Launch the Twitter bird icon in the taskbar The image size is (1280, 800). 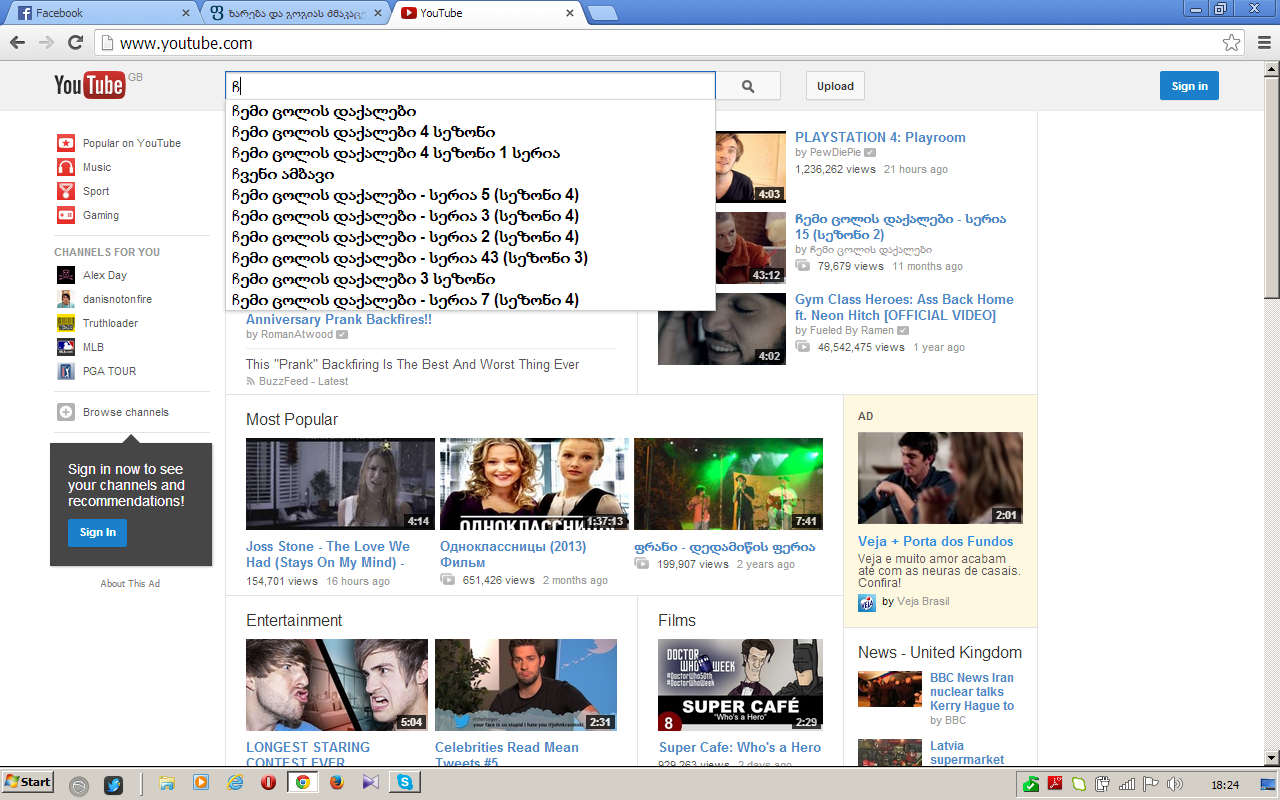pos(112,785)
